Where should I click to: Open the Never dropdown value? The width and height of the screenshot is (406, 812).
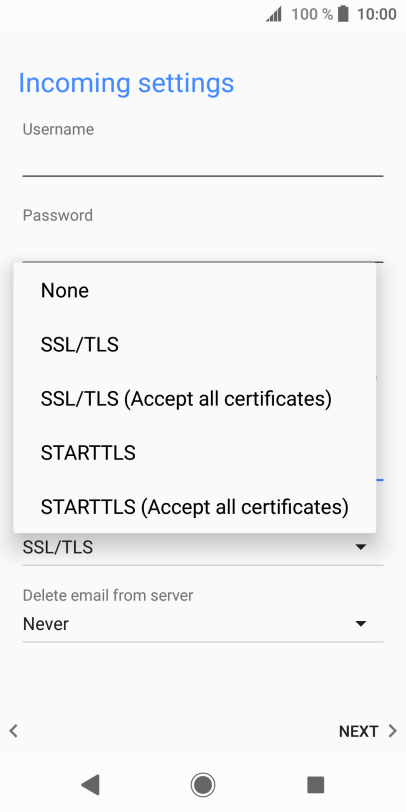click(x=202, y=624)
